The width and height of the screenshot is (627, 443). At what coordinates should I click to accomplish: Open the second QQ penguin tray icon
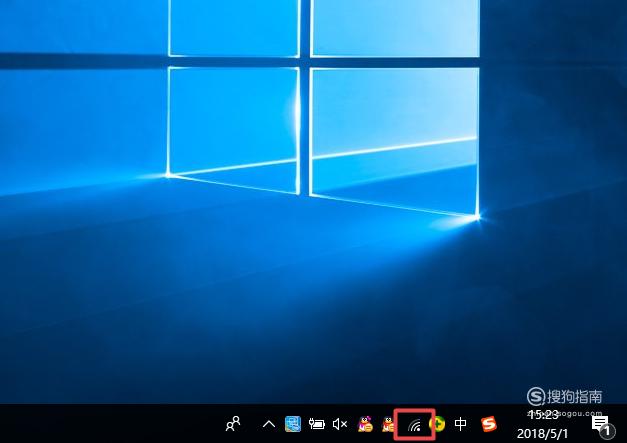click(x=388, y=424)
